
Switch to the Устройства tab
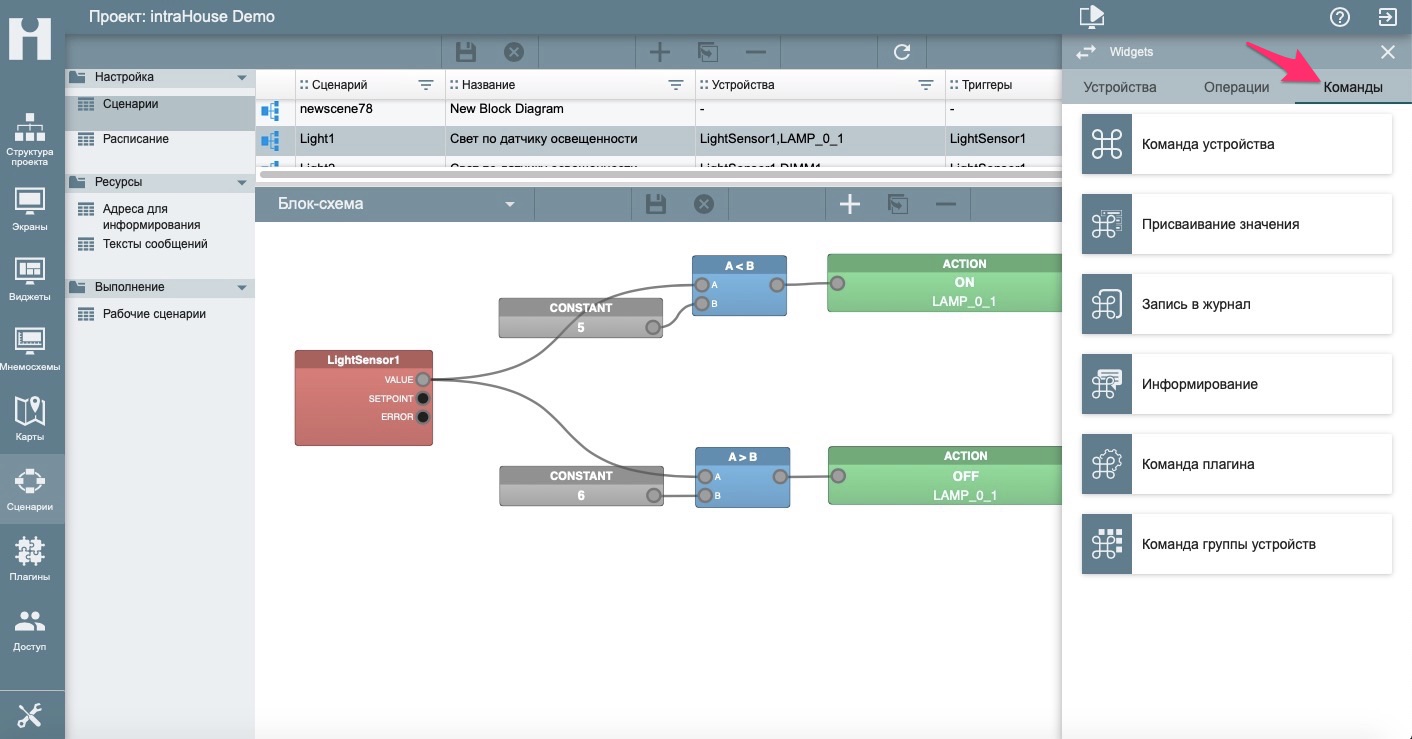coord(1120,87)
